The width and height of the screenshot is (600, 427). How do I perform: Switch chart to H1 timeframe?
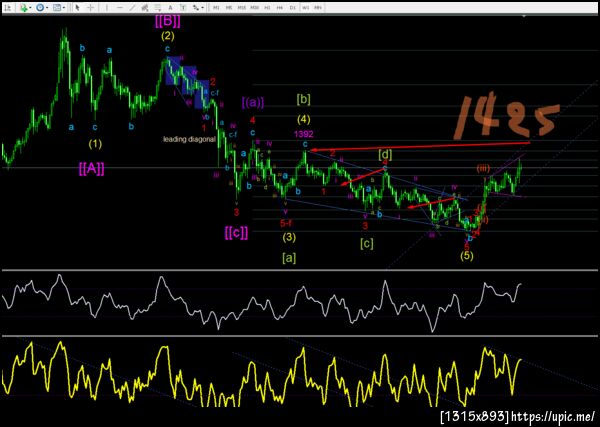coord(267,8)
